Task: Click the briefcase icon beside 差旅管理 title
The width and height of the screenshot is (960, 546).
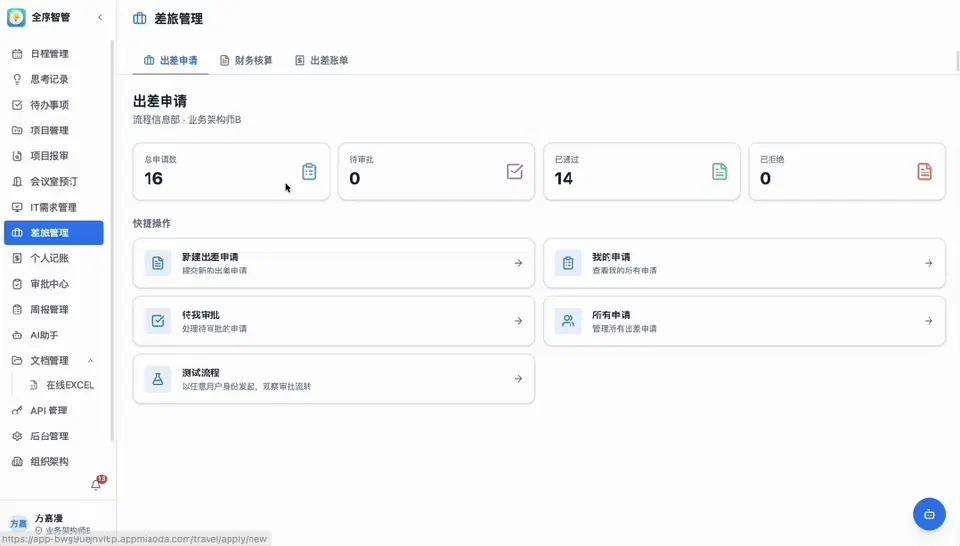Action: click(140, 18)
